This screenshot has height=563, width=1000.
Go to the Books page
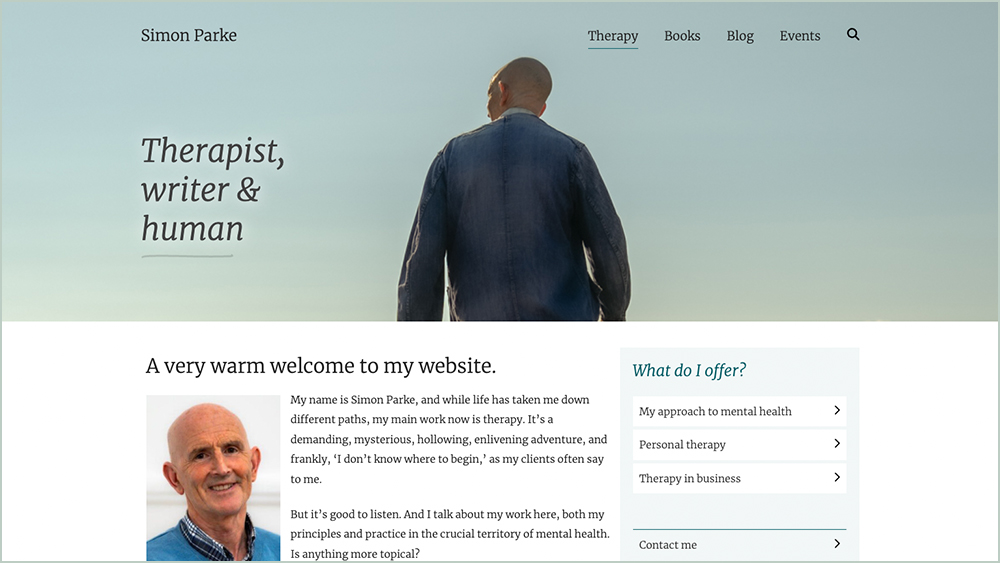point(682,36)
